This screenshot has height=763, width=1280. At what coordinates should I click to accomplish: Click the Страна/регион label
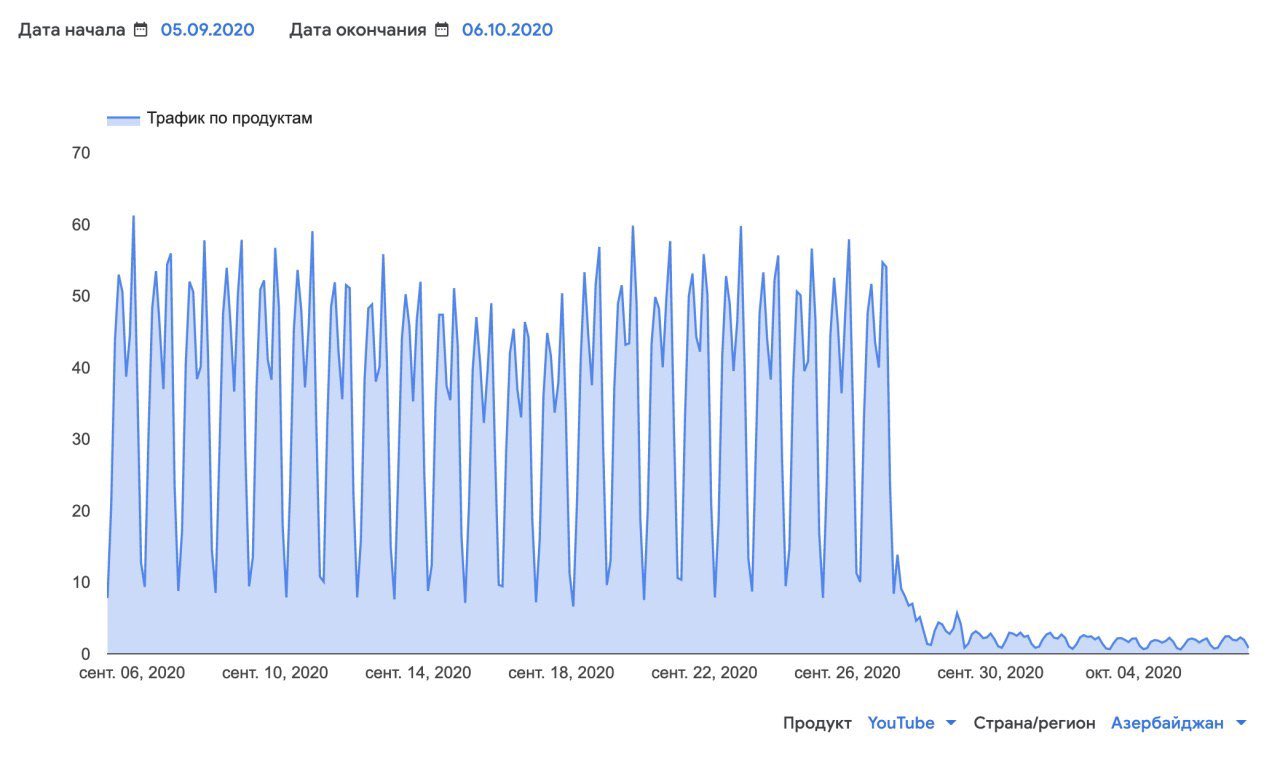[x=1034, y=723]
